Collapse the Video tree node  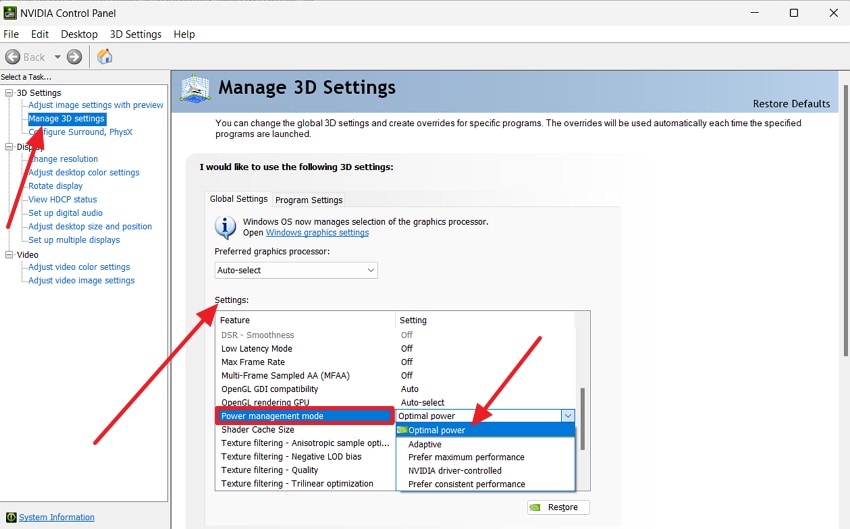pyautogui.click(x=9, y=254)
